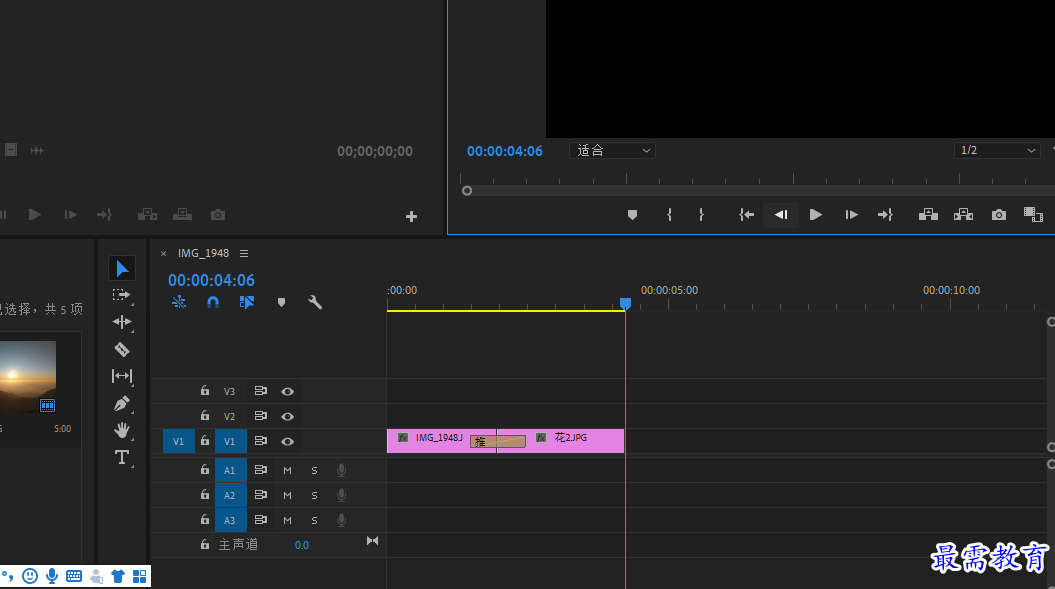Select the Slip tool
Viewport: 1055px width, 589px height.
coord(122,376)
